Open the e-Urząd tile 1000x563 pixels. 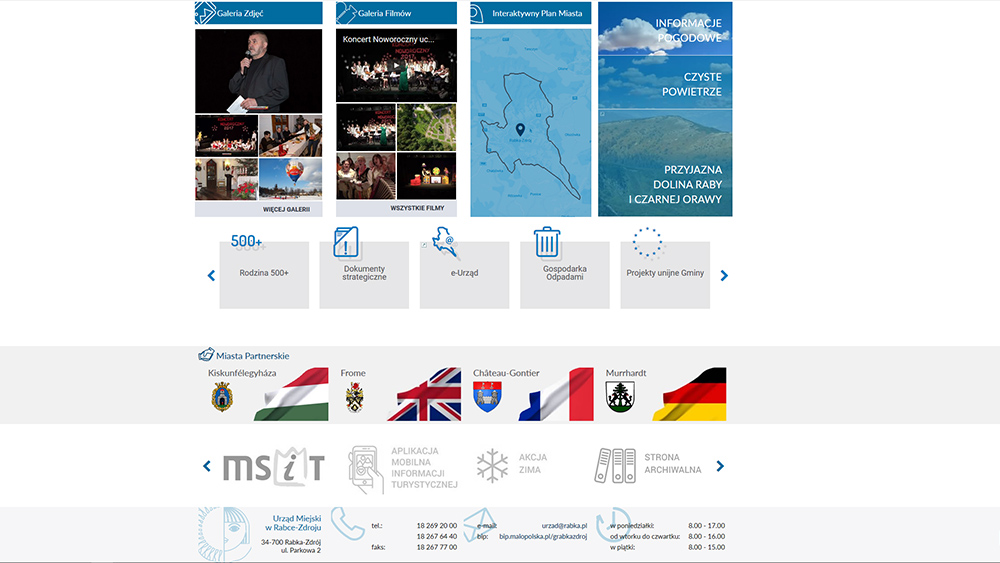464,273
